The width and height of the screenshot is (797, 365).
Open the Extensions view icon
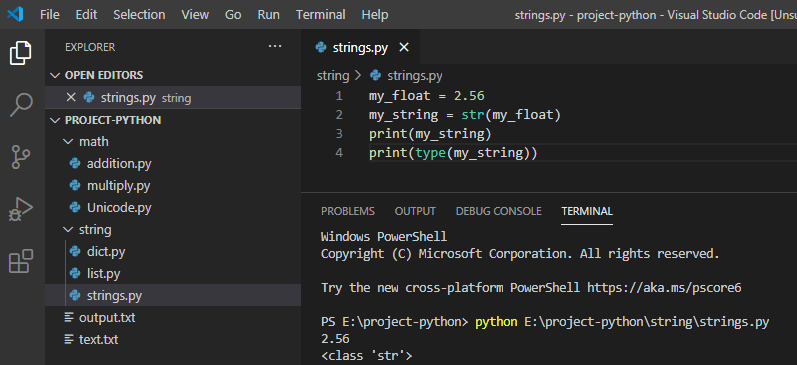point(21,261)
